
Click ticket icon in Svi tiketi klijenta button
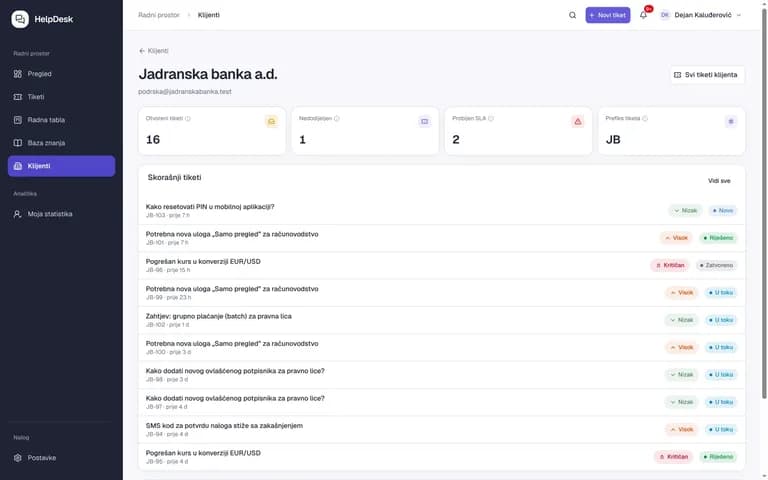click(677, 75)
